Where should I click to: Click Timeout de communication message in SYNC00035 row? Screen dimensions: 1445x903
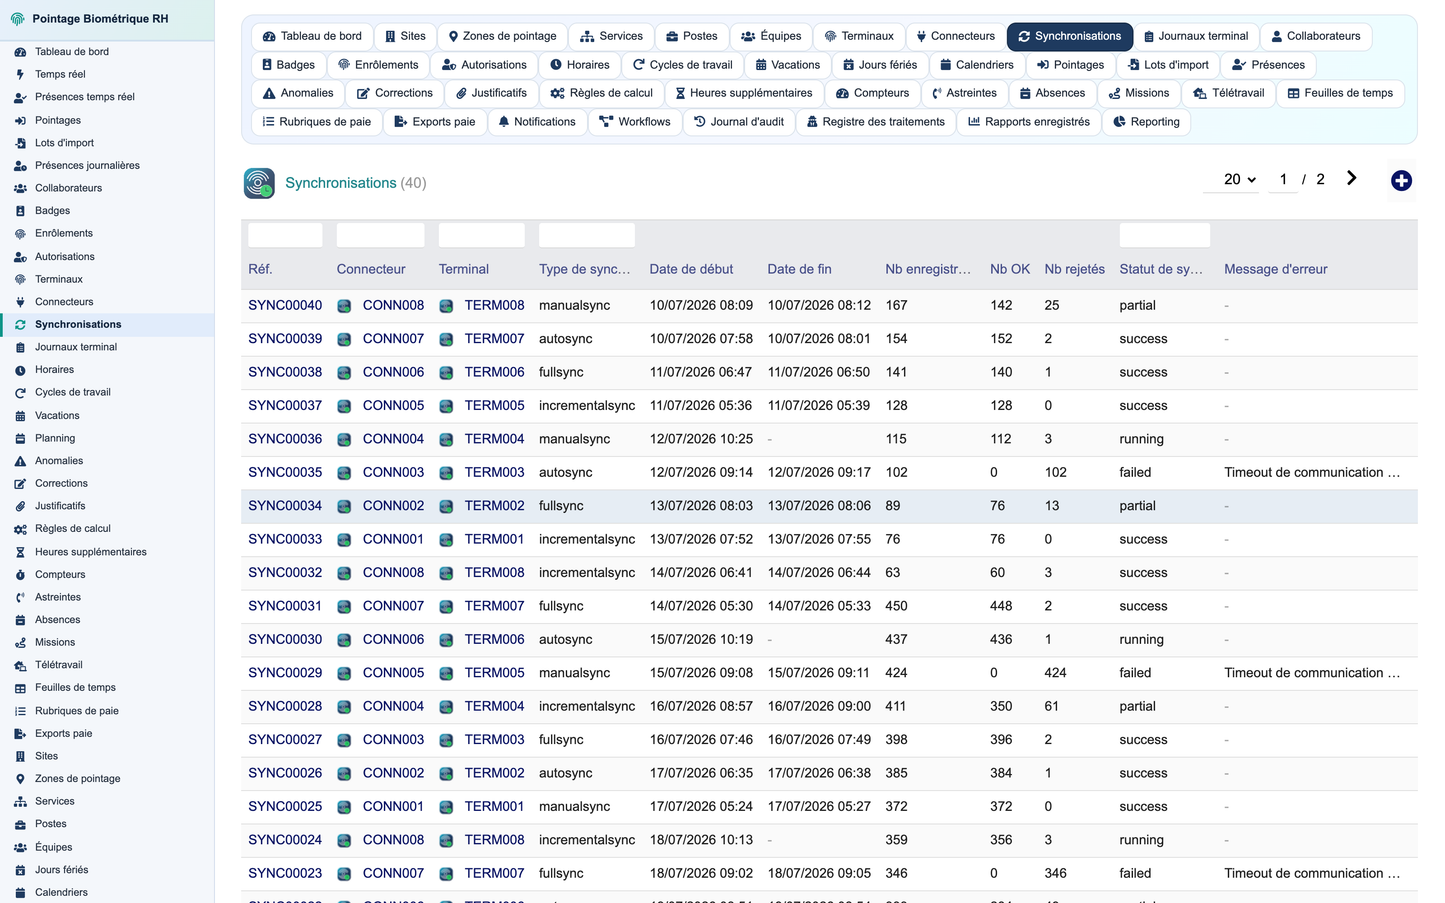point(1312,472)
